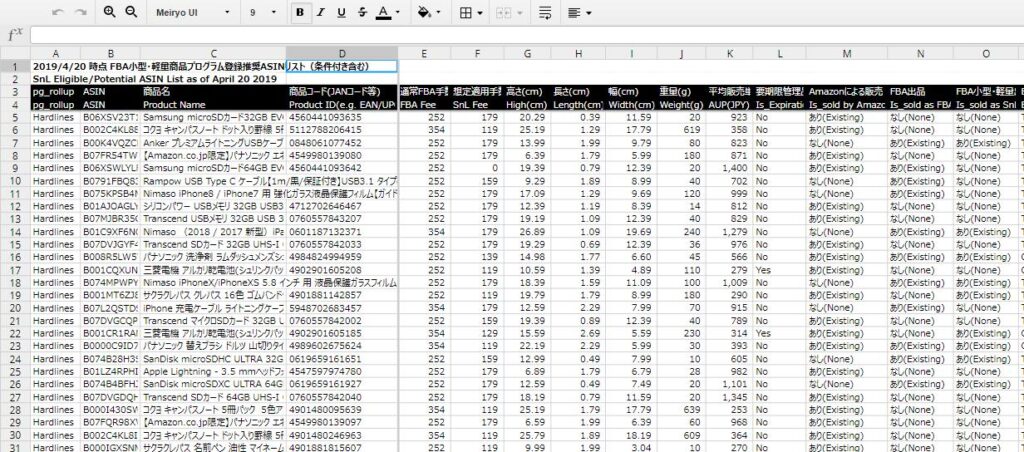Expand the merge cells dropdown arrow
Viewport: 1024px width, 452px height.
click(520, 12)
